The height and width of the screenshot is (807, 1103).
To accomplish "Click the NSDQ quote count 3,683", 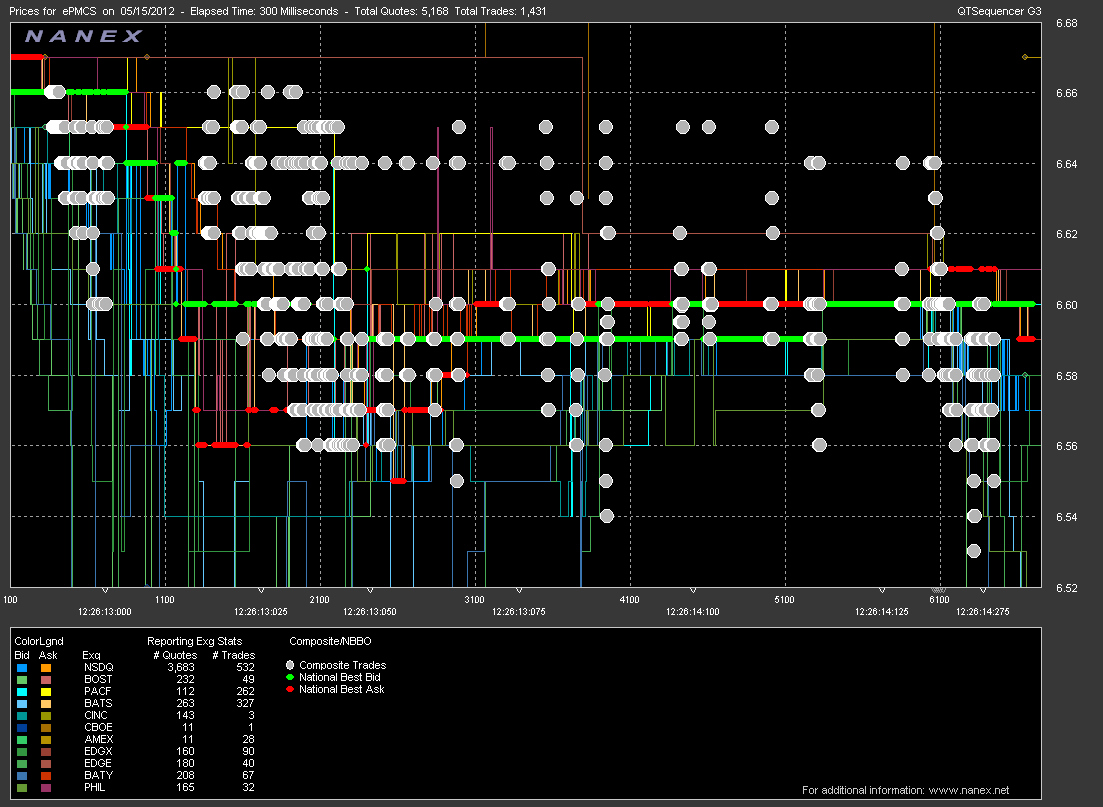I will 181,667.
